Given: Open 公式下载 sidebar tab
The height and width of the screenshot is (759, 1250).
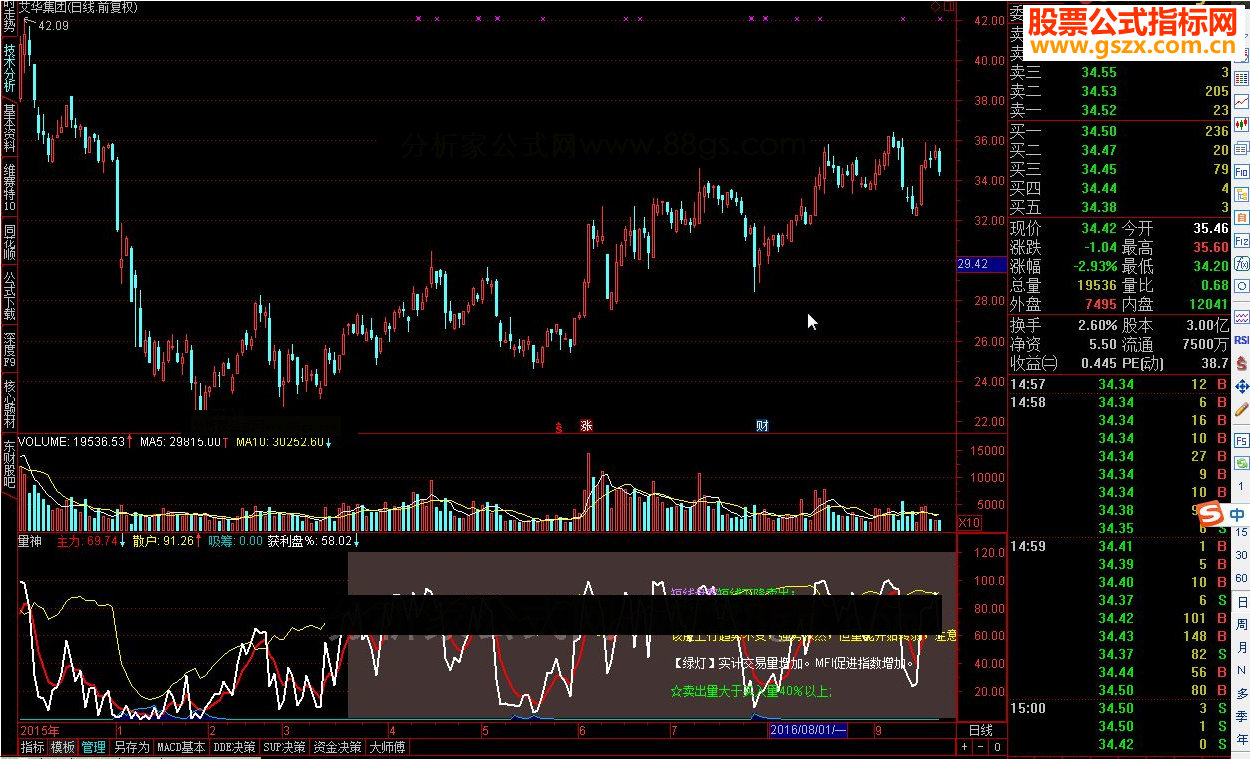Looking at the screenshot, I should (9, 297).
